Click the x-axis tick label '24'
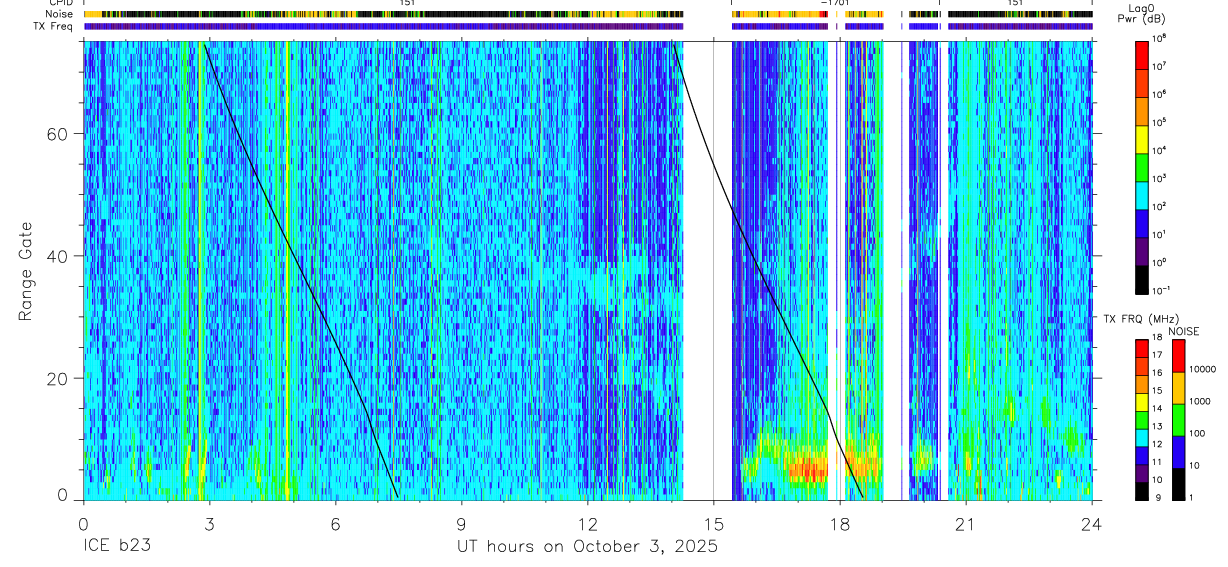 click(1091, 523)
